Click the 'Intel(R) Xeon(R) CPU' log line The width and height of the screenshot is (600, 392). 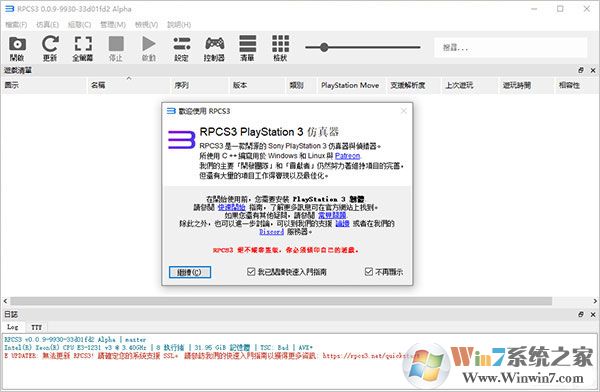pos(158,348)
